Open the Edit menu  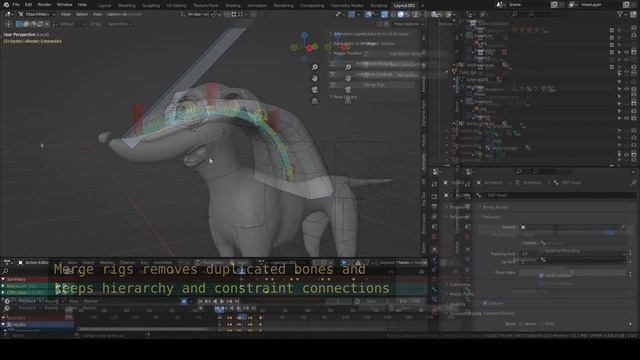point(28,5)
